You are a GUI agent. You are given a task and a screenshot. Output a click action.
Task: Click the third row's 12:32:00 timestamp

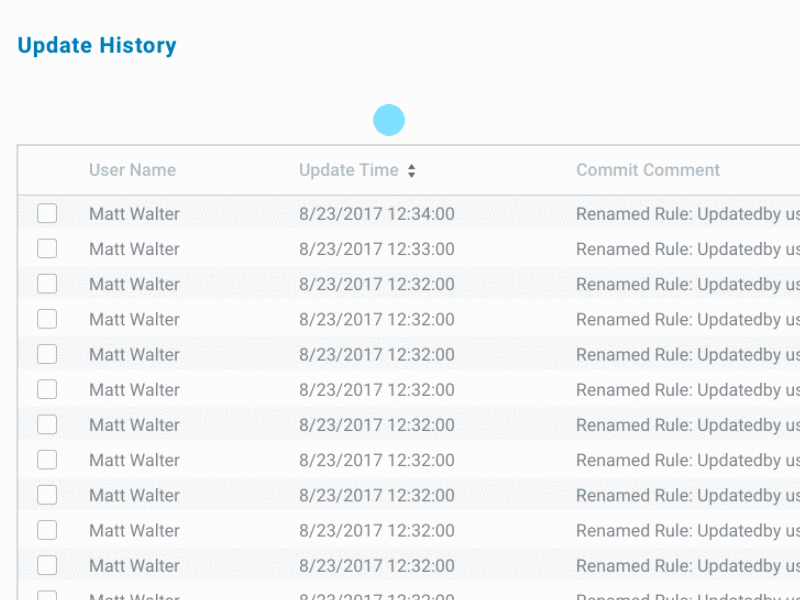(x=376, y=284)
